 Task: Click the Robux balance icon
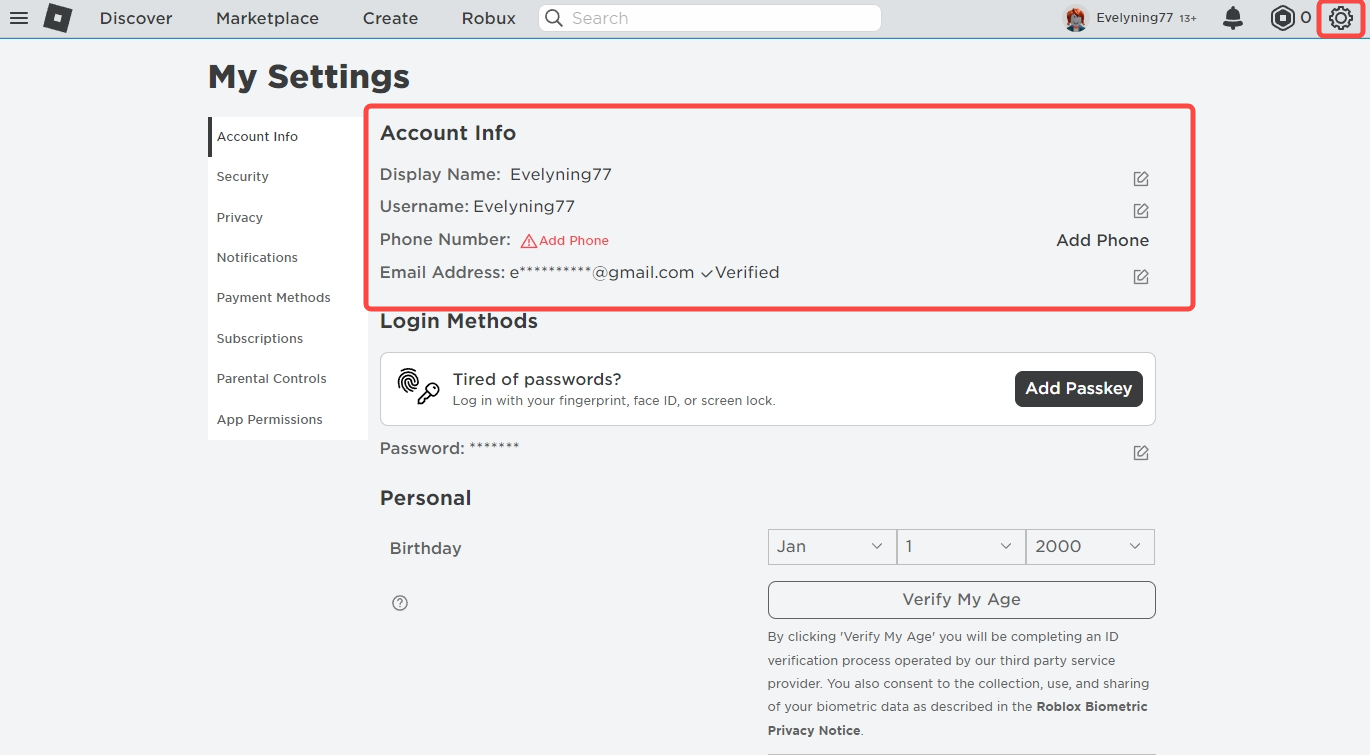point(1282,18)
